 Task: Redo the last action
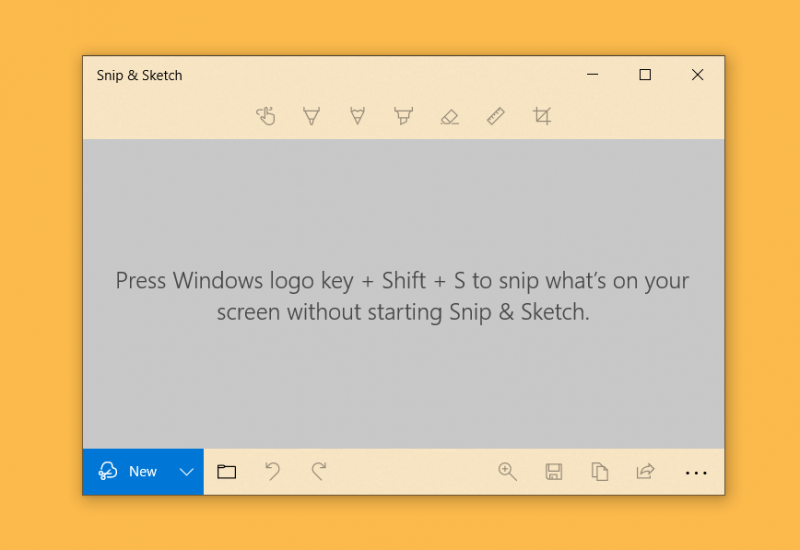click(x=319, y=471)
